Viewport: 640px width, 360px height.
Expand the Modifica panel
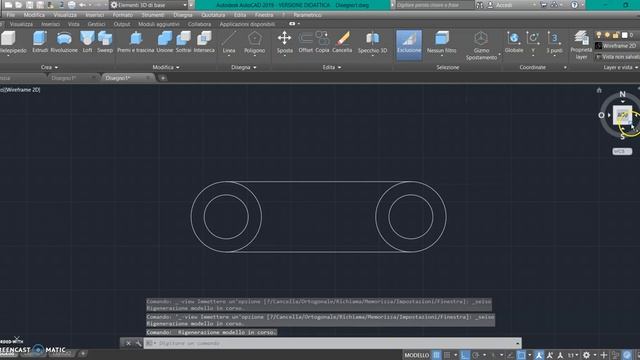[x=166, y=67]
